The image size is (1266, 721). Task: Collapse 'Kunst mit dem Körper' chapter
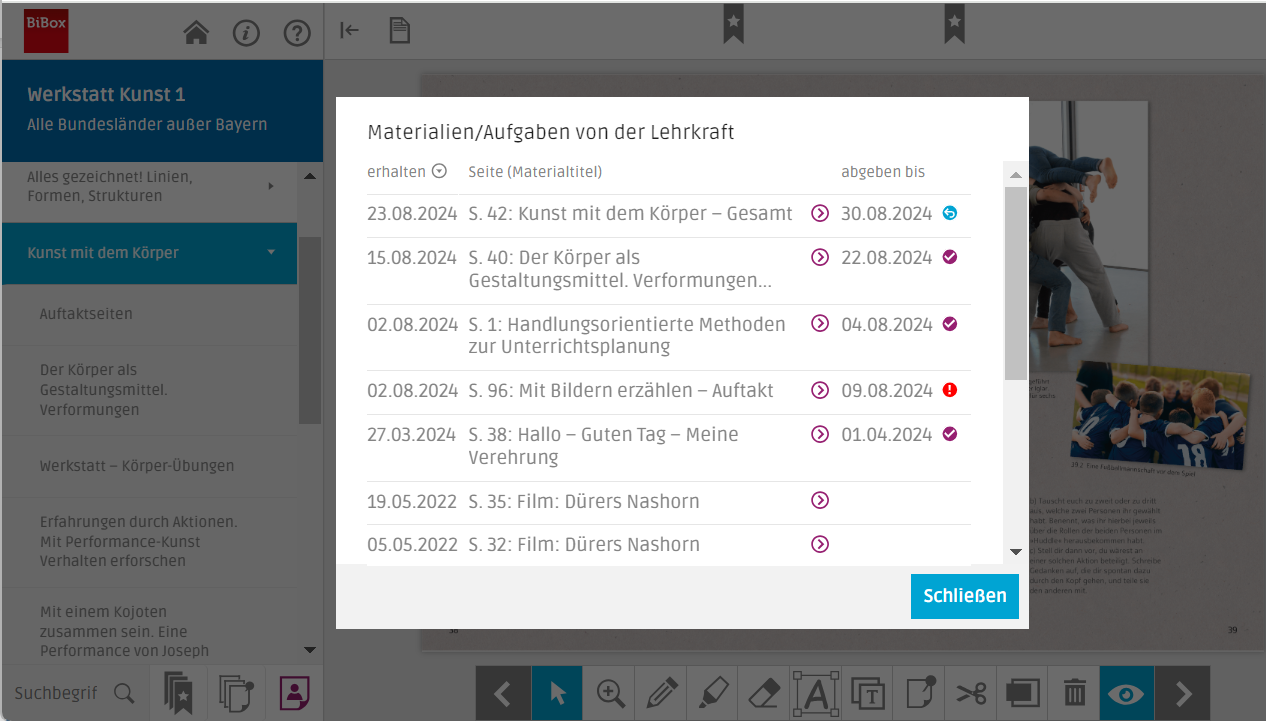coord(271,252)
